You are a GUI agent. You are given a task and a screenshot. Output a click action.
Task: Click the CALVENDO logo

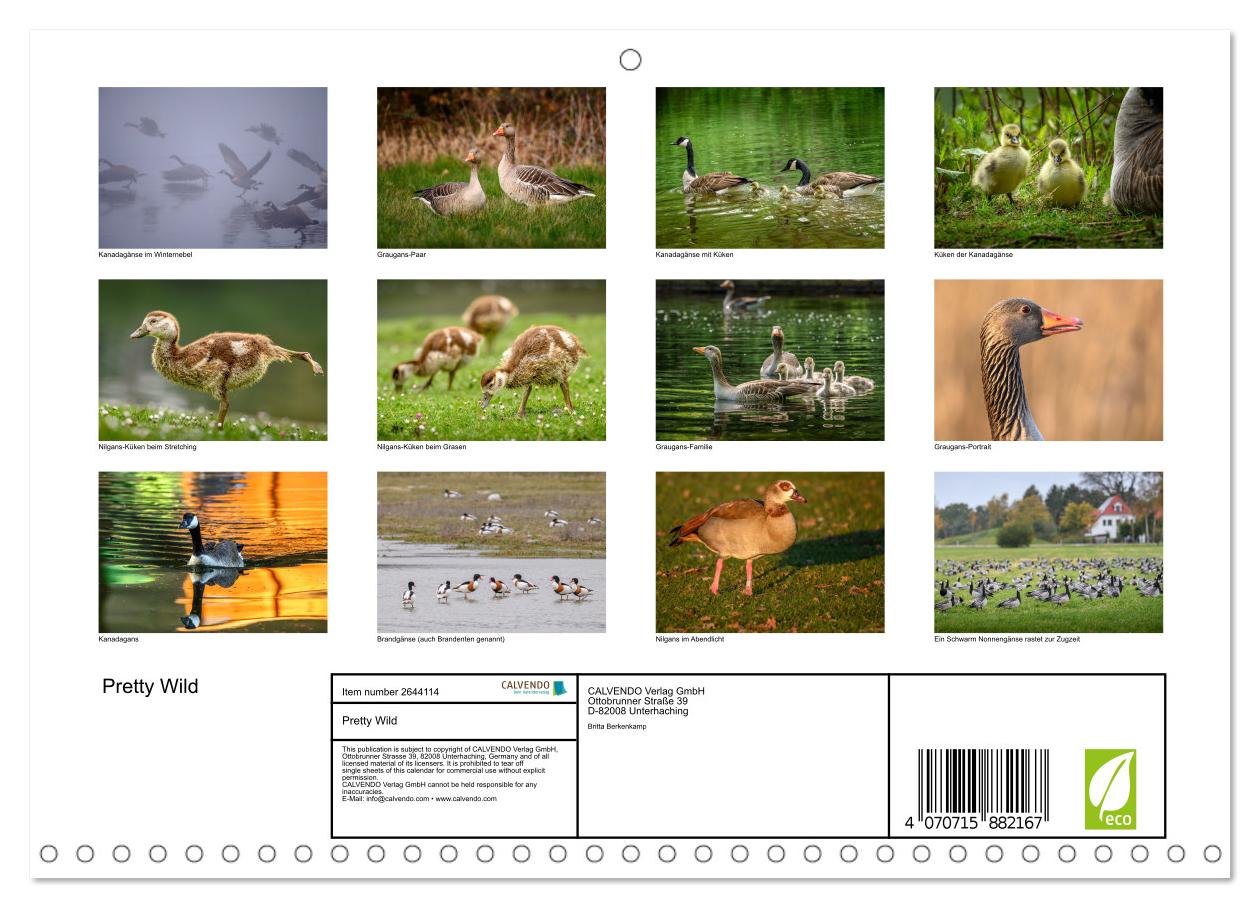[x=534, y=688]
